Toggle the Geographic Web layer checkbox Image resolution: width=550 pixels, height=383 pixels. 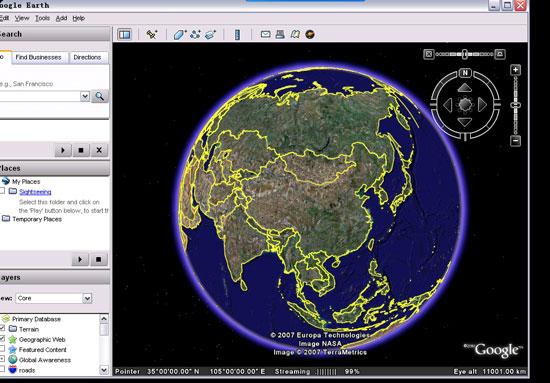pos(2,338)
